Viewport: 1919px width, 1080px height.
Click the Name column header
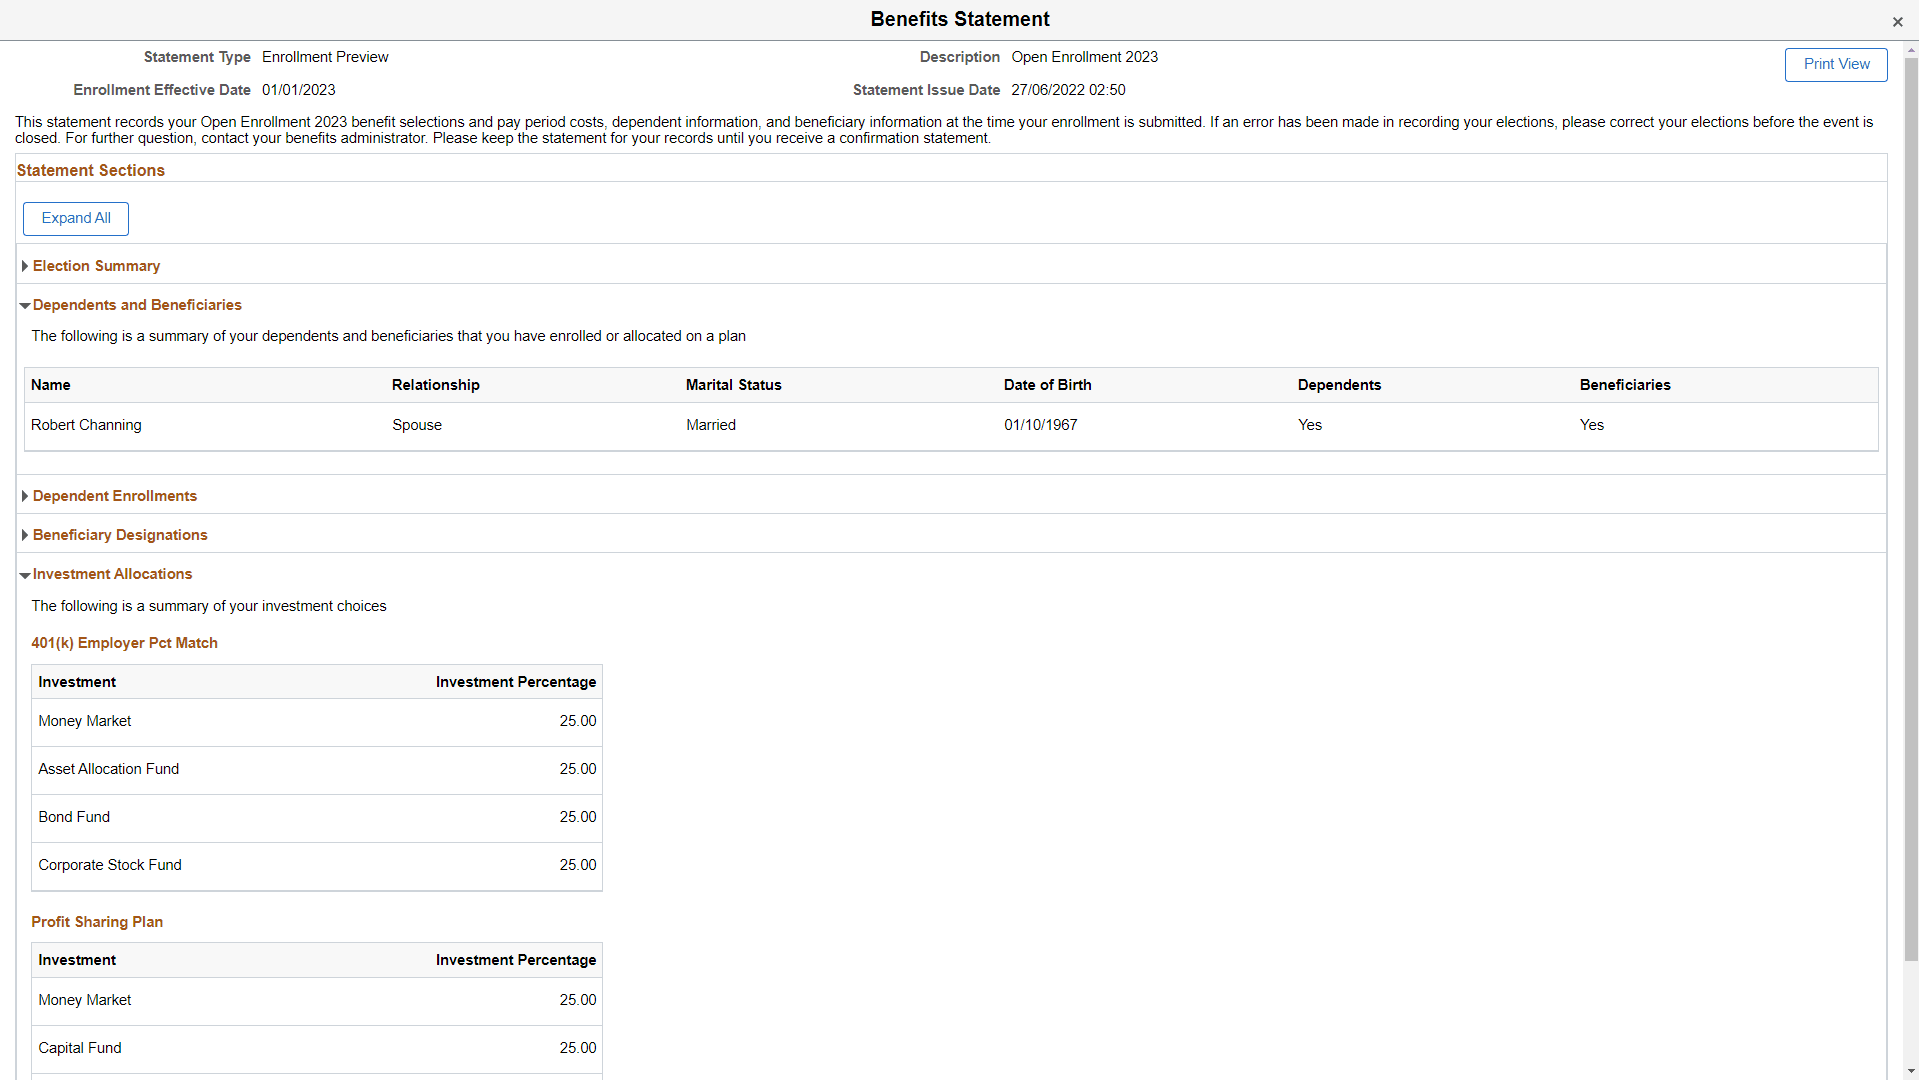51,385
